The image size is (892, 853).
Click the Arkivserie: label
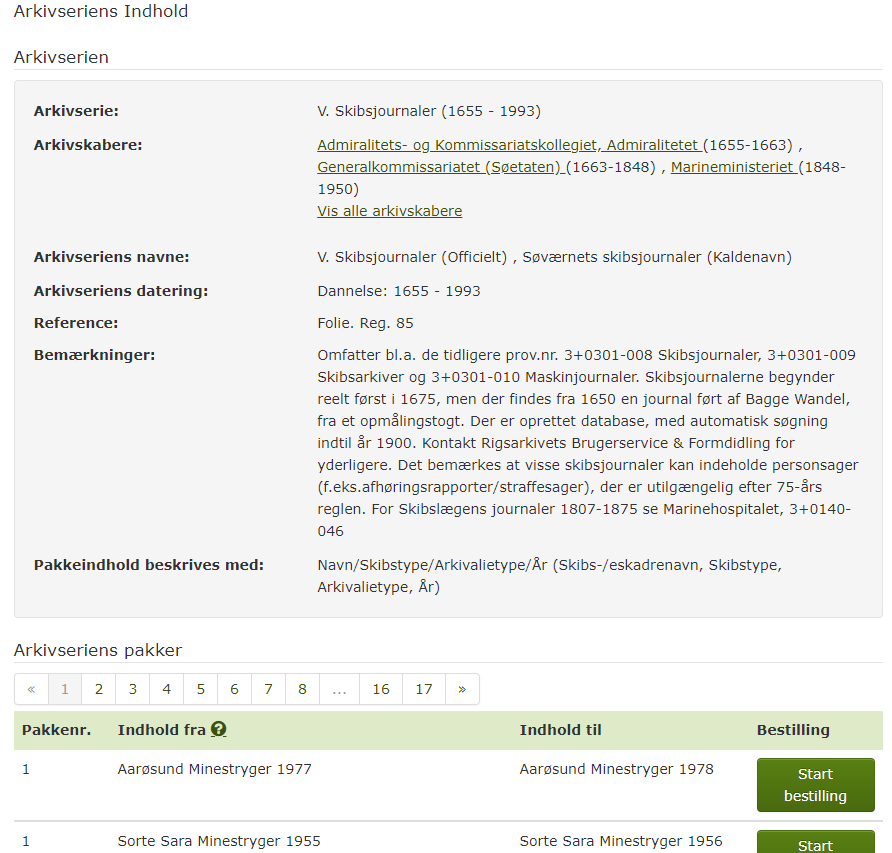76,111
